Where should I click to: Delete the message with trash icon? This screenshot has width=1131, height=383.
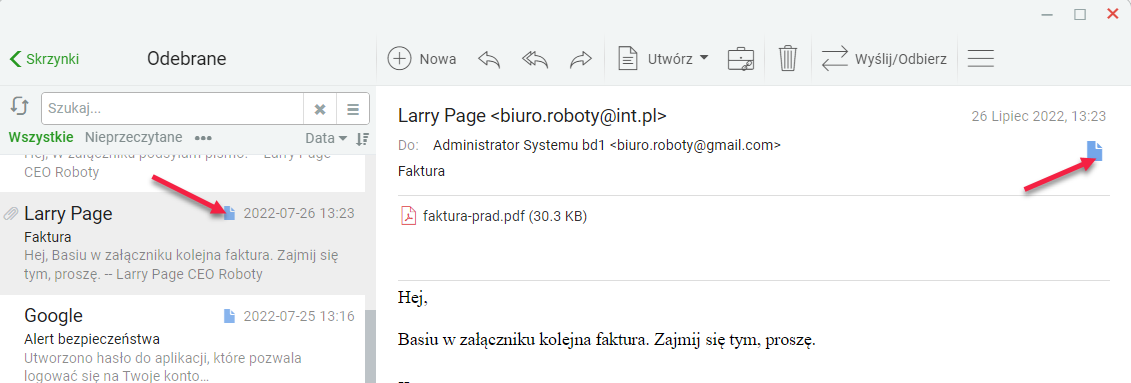788,59
